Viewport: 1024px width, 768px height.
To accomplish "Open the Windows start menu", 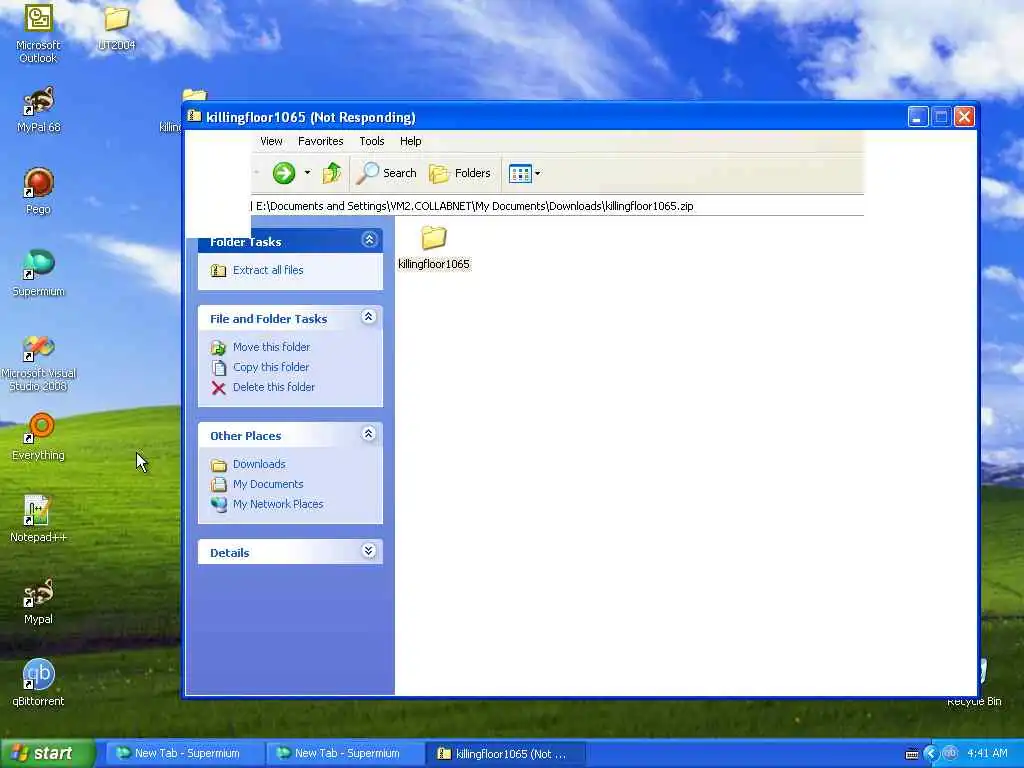I will pos(47,754).
